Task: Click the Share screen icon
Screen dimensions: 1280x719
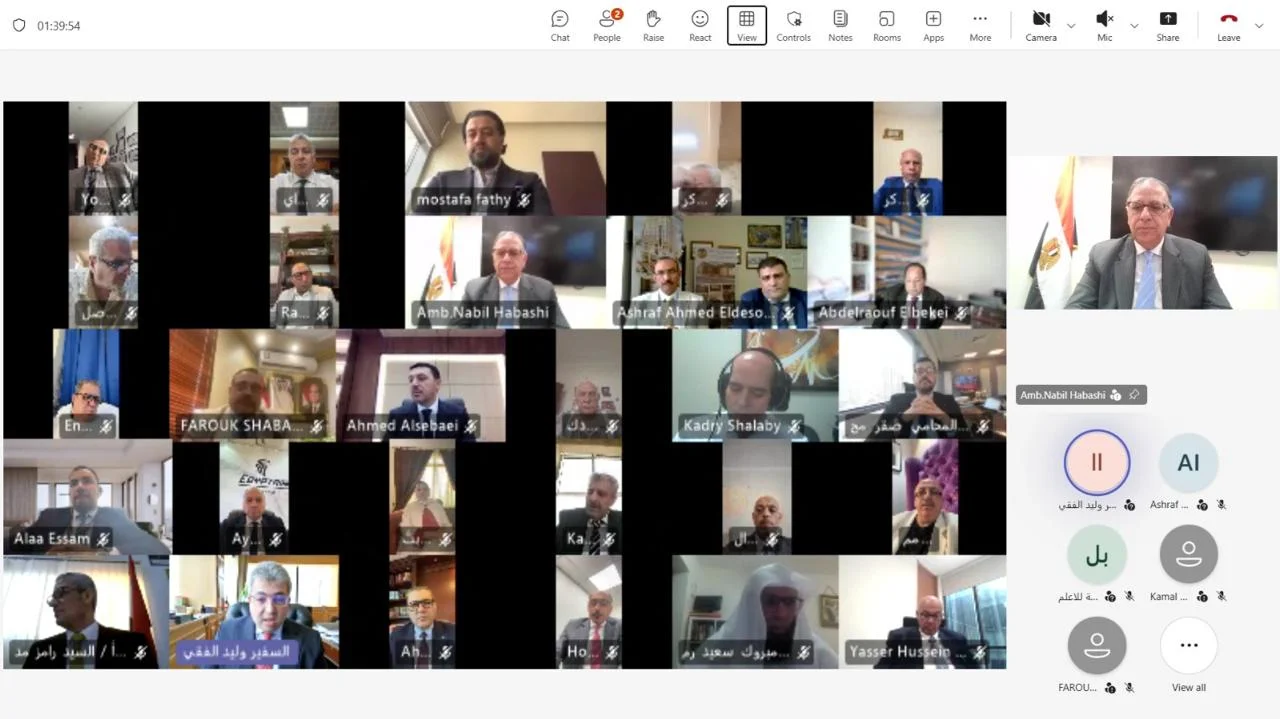Action: tap(1167, 25)
